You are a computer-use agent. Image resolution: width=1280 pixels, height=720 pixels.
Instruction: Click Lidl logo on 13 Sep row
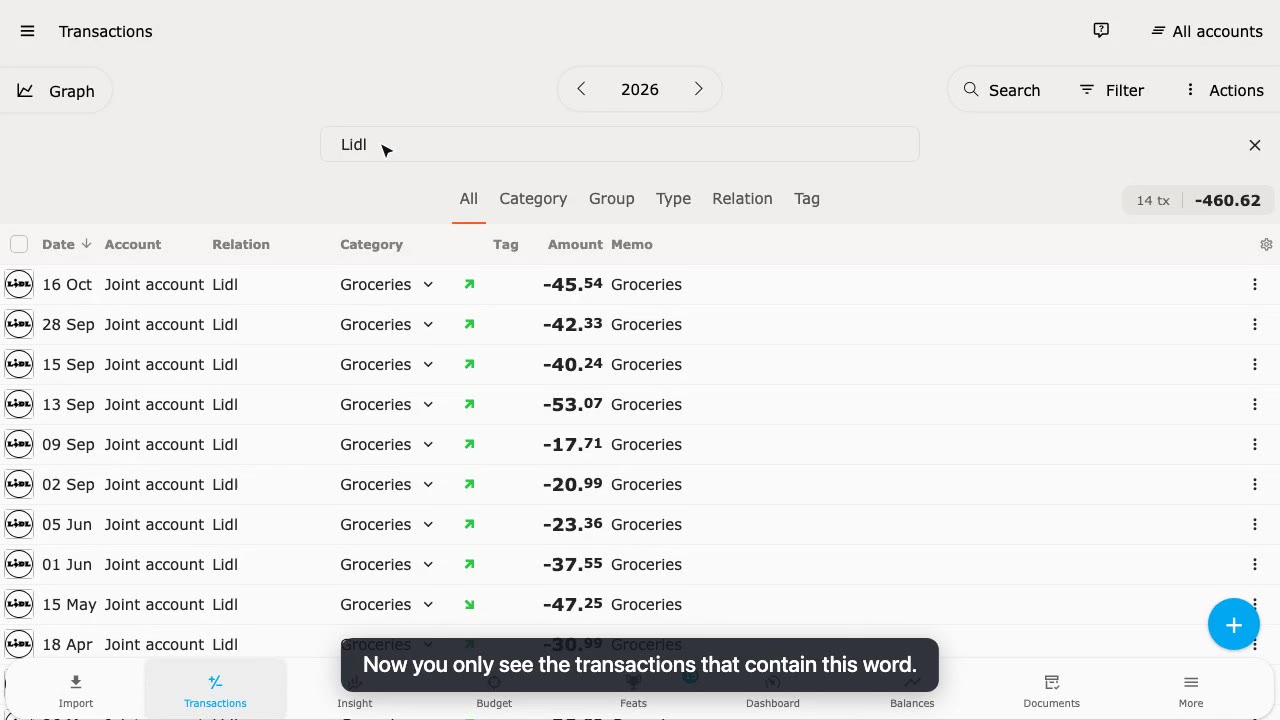(x=19, y=404)
